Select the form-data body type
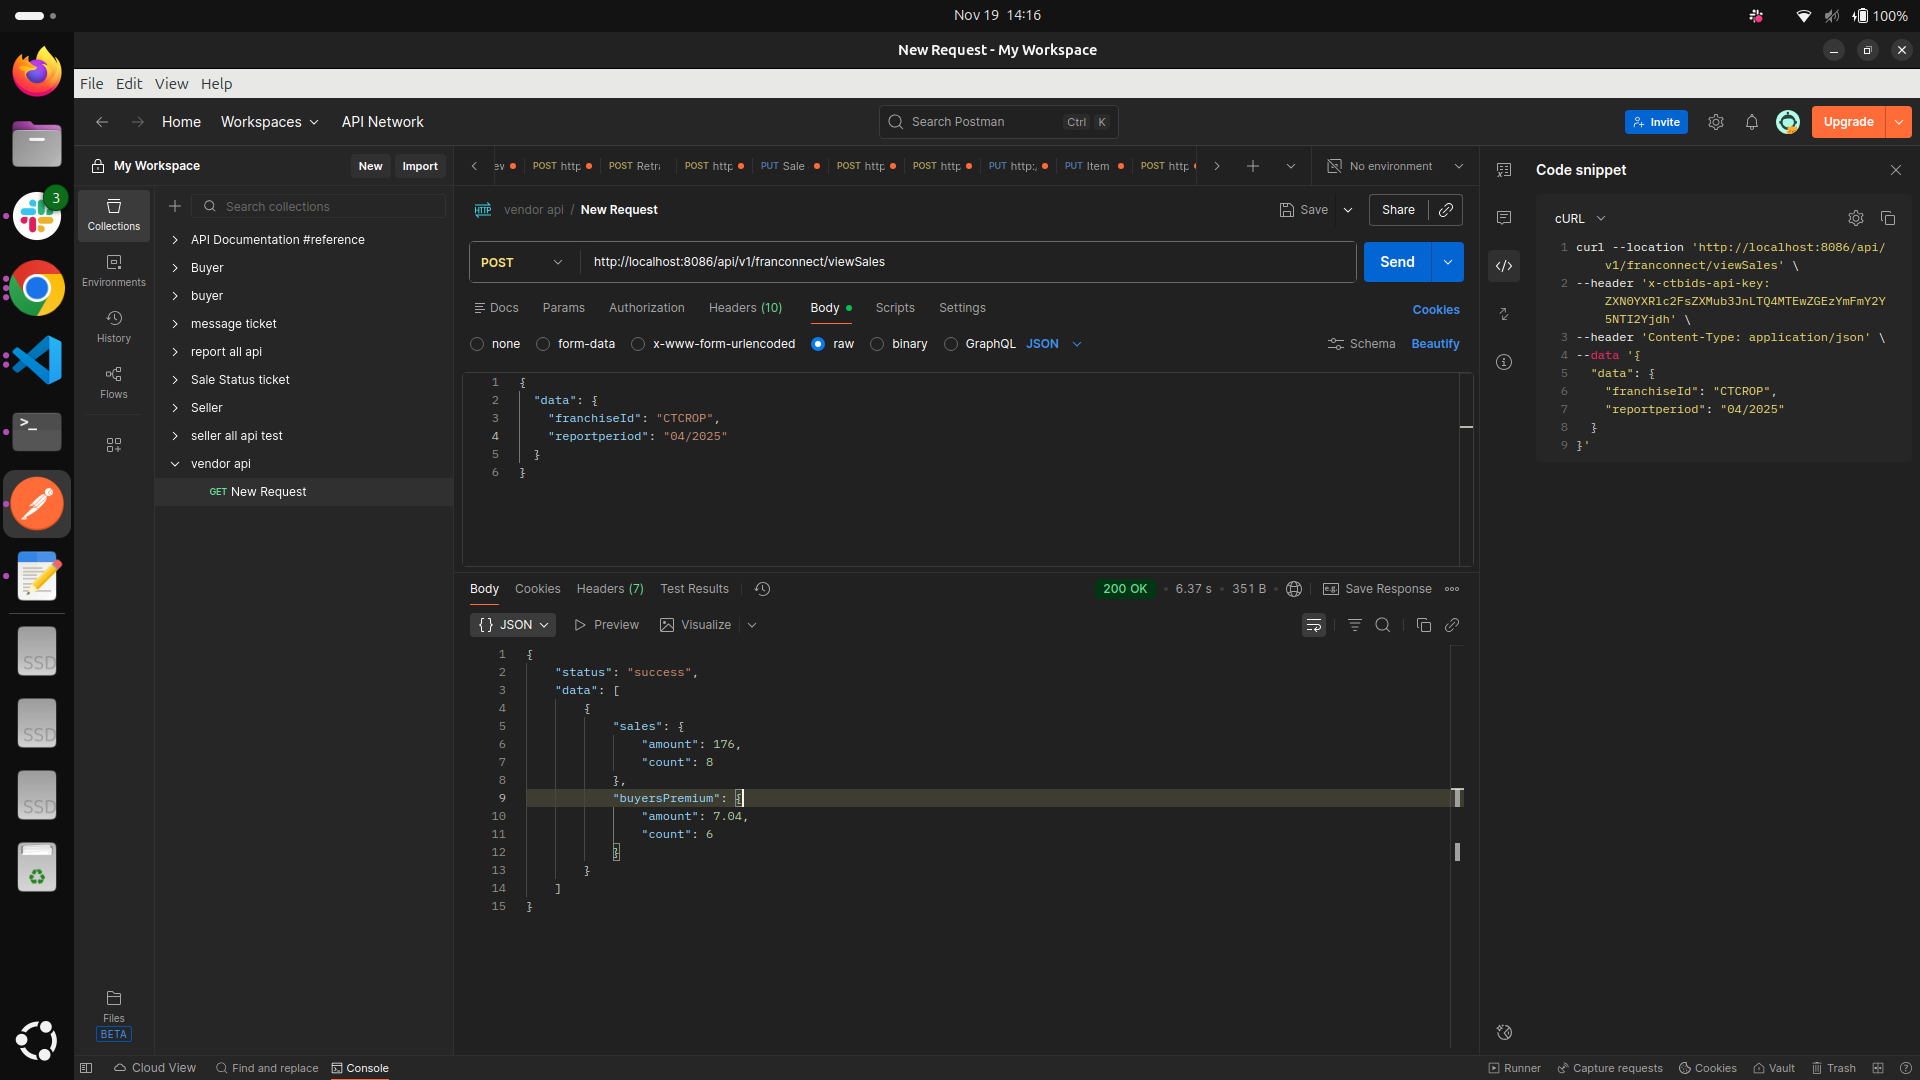Image resolution: width=1920 pixels, height=1080 pixels. (543, 344)
